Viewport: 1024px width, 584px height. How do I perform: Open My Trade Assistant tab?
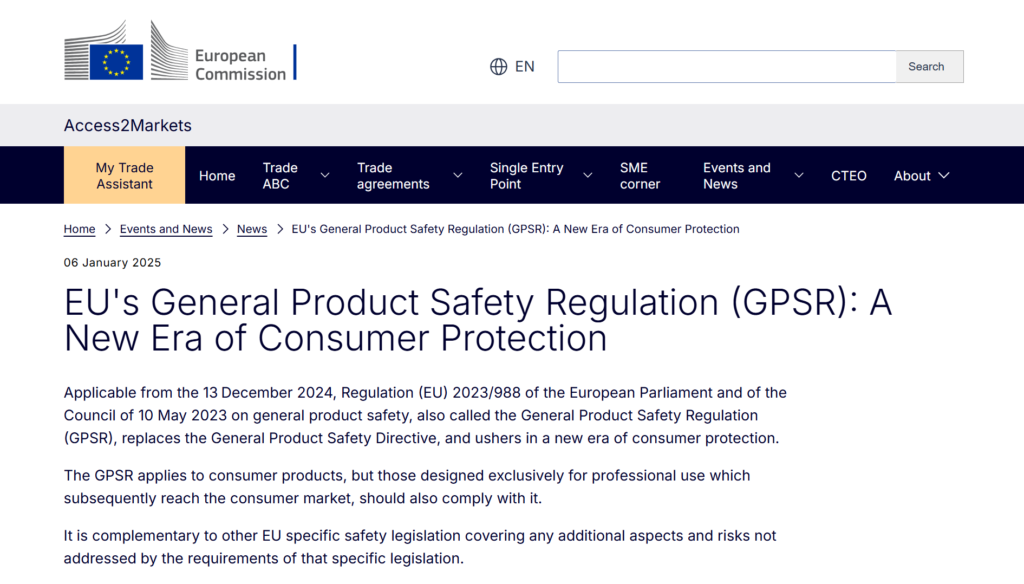124,175
